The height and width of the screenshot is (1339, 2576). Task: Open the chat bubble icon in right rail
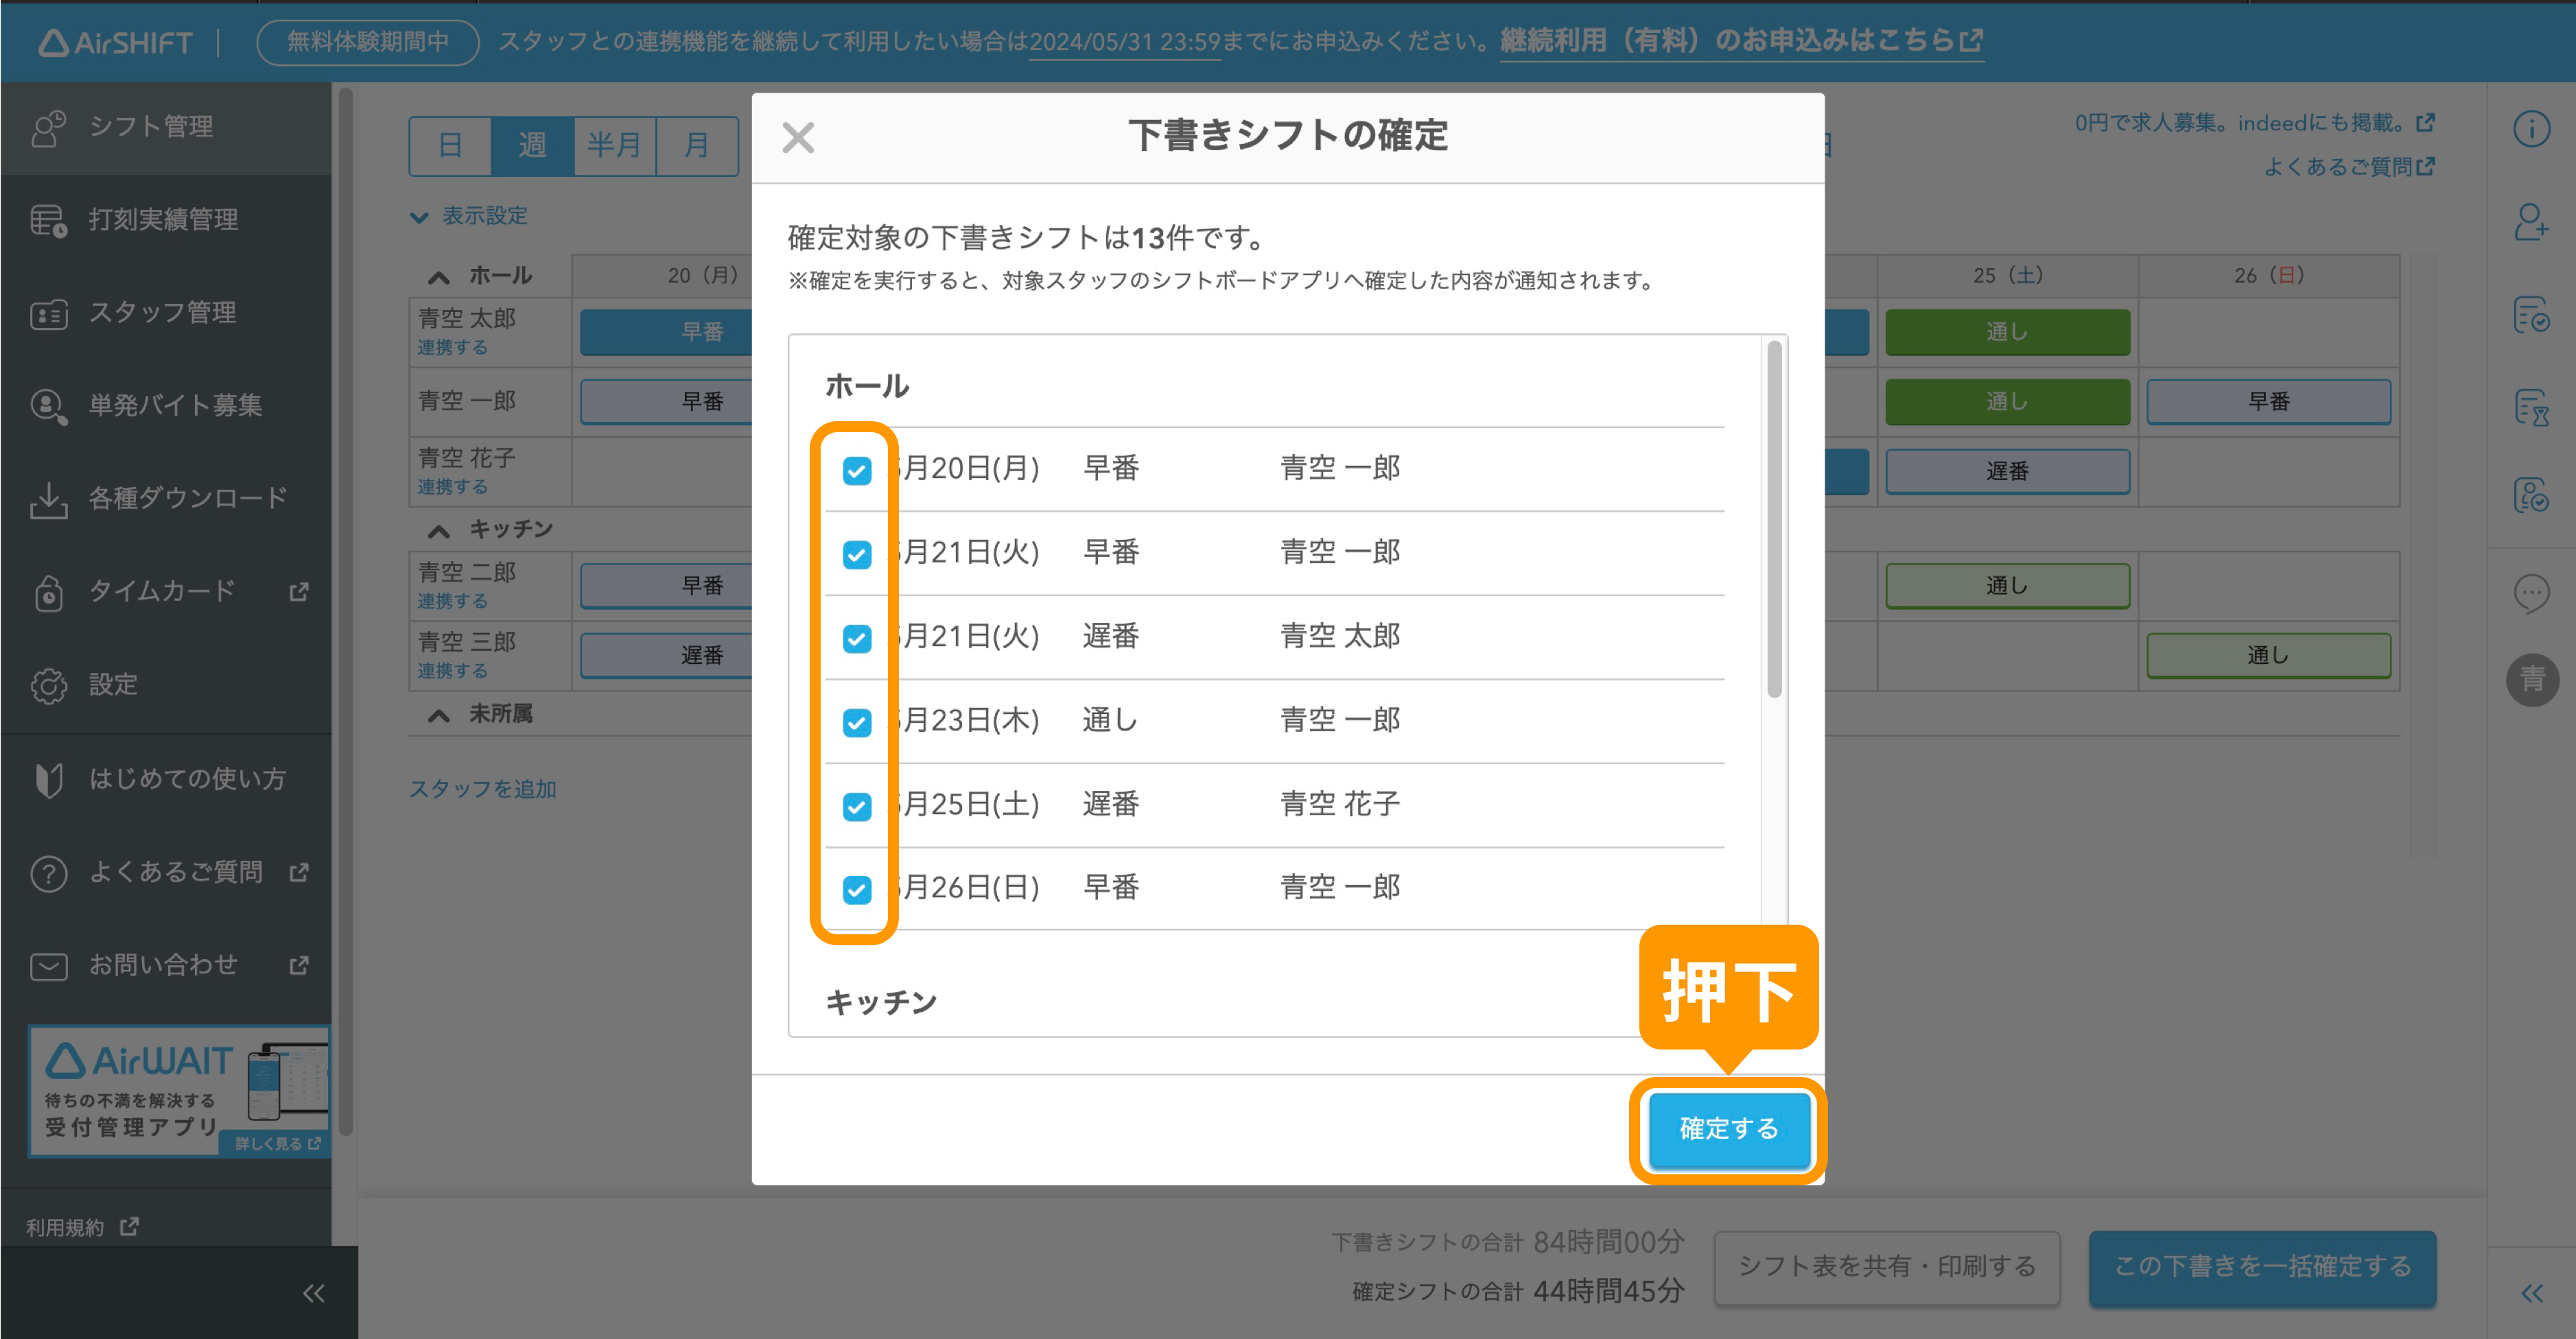coord(2531,594)
